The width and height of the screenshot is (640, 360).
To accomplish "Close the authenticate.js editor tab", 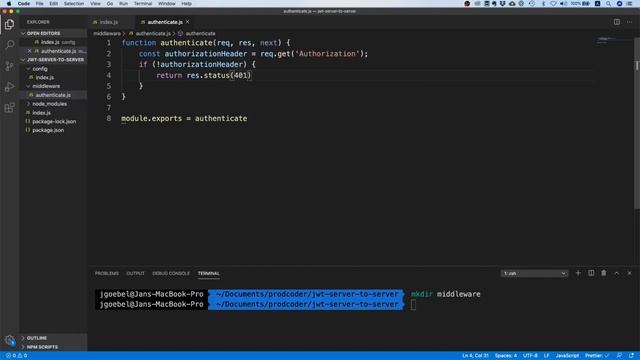I will click(x=188, y=22).
